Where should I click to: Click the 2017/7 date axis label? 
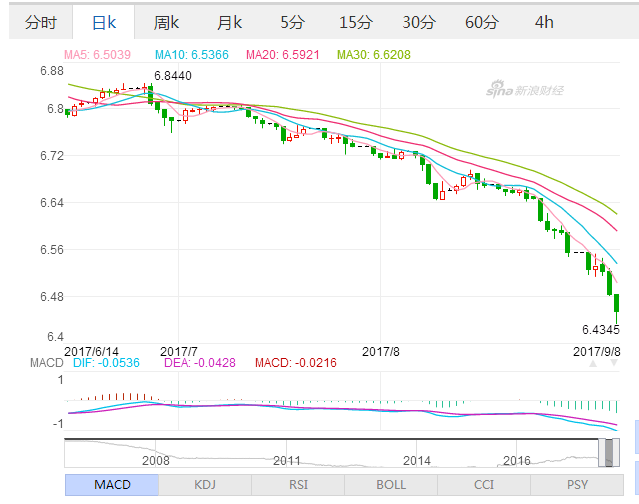click(x=178, y=351)
